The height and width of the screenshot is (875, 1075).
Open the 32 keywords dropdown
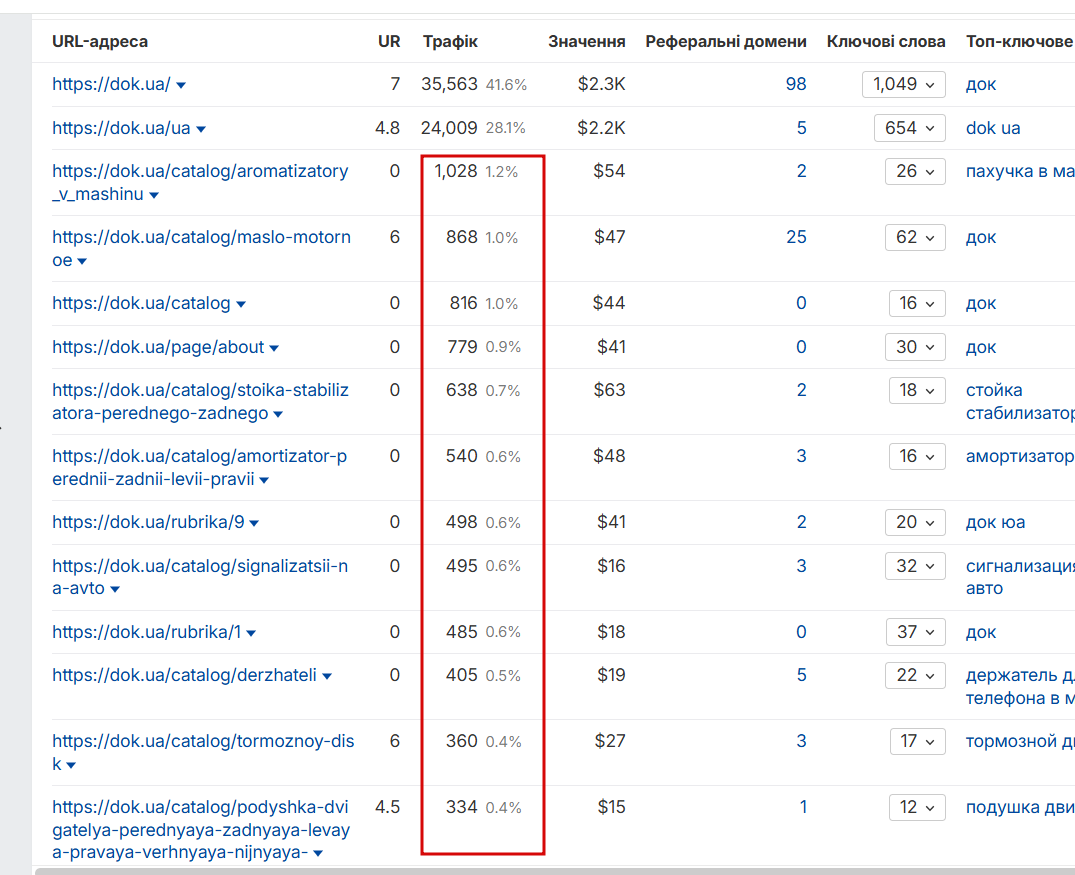coord(915,566)
